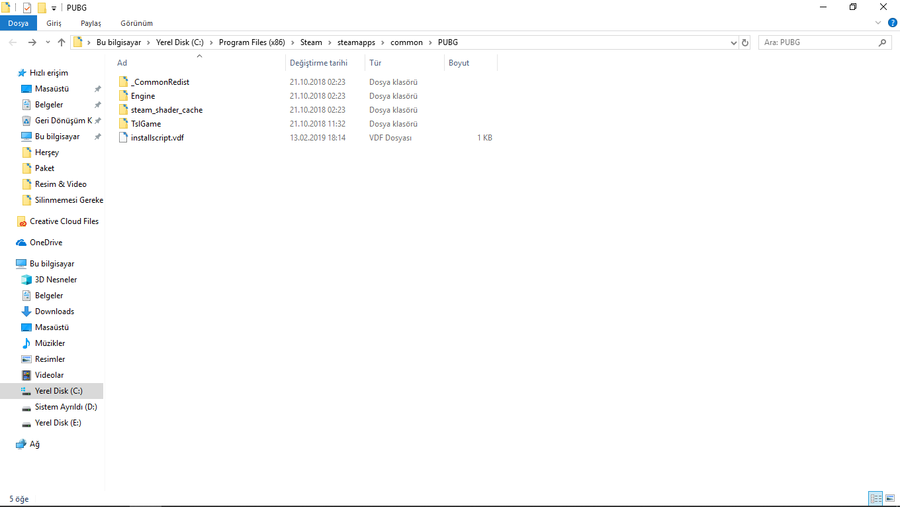This screenshot has width=900, height=507.
Task: Click the Resimler icon
Action: click(x=26, y=359)
